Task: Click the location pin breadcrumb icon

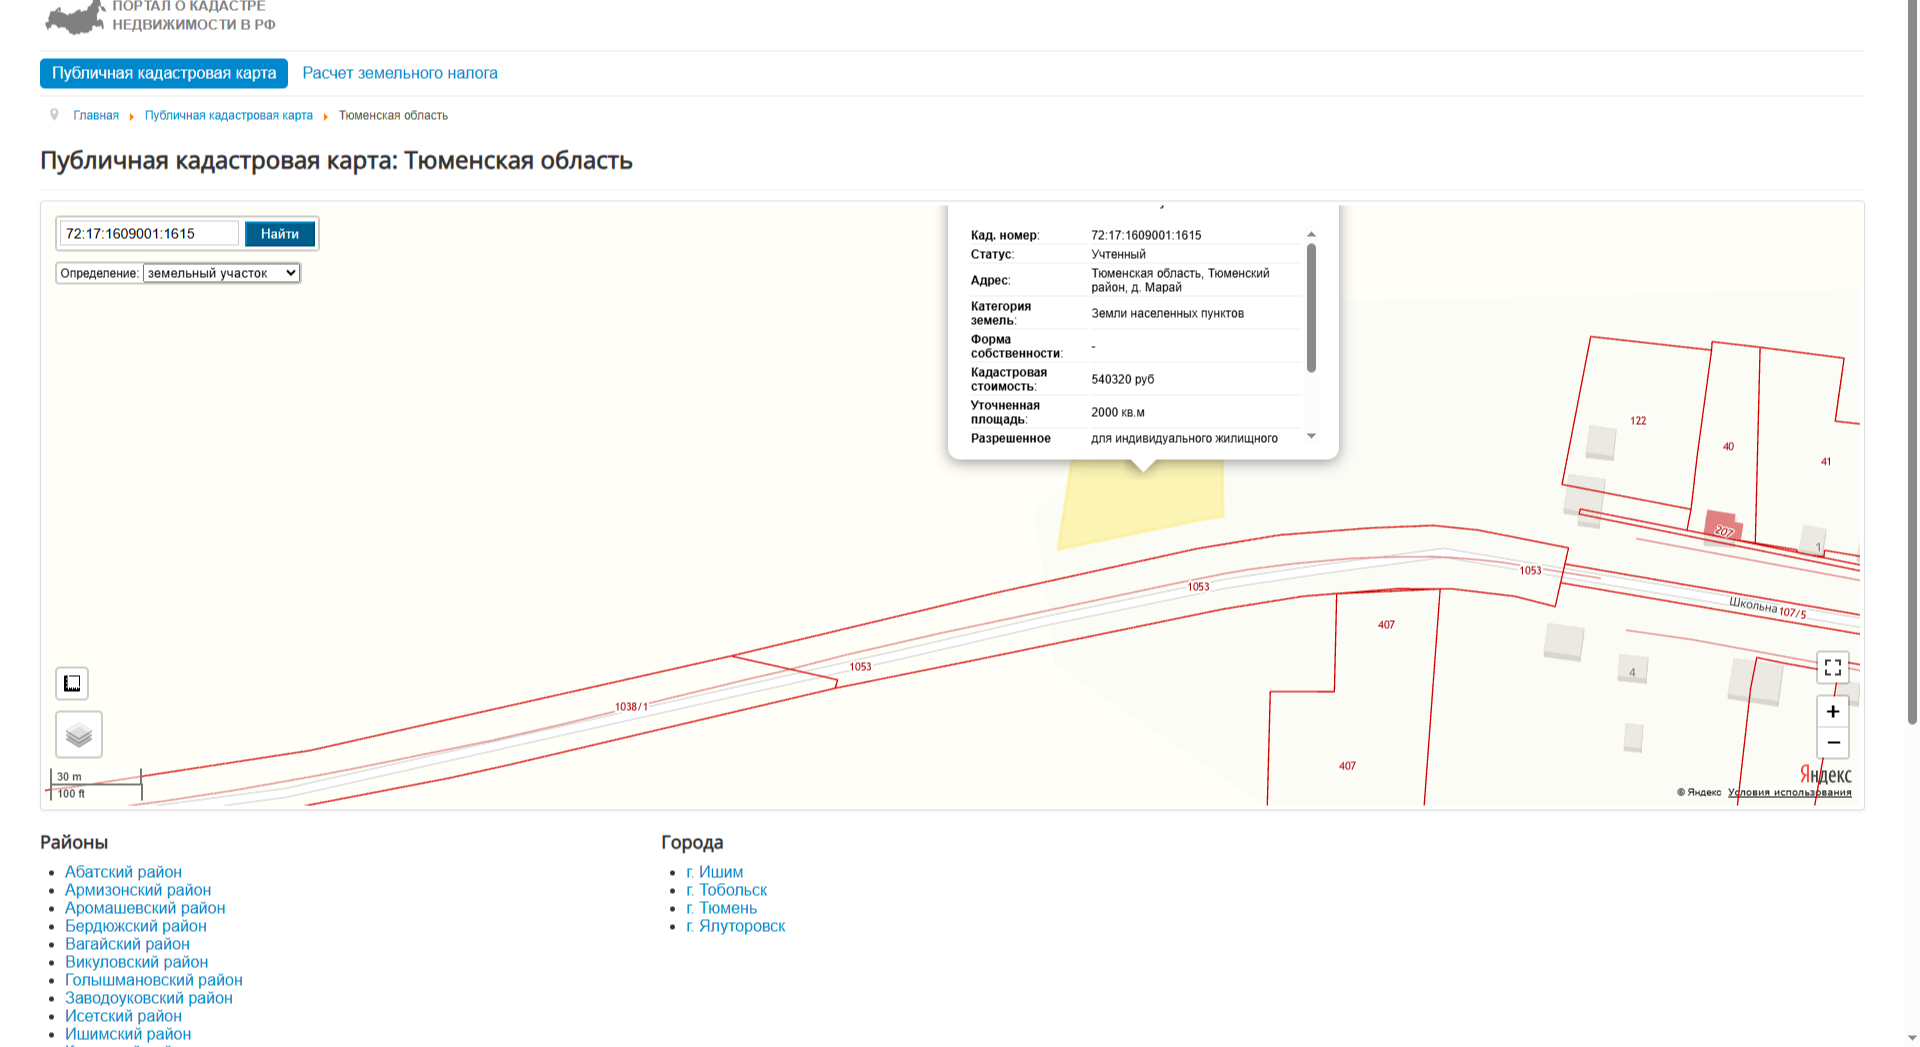Action: pos(54,115)
